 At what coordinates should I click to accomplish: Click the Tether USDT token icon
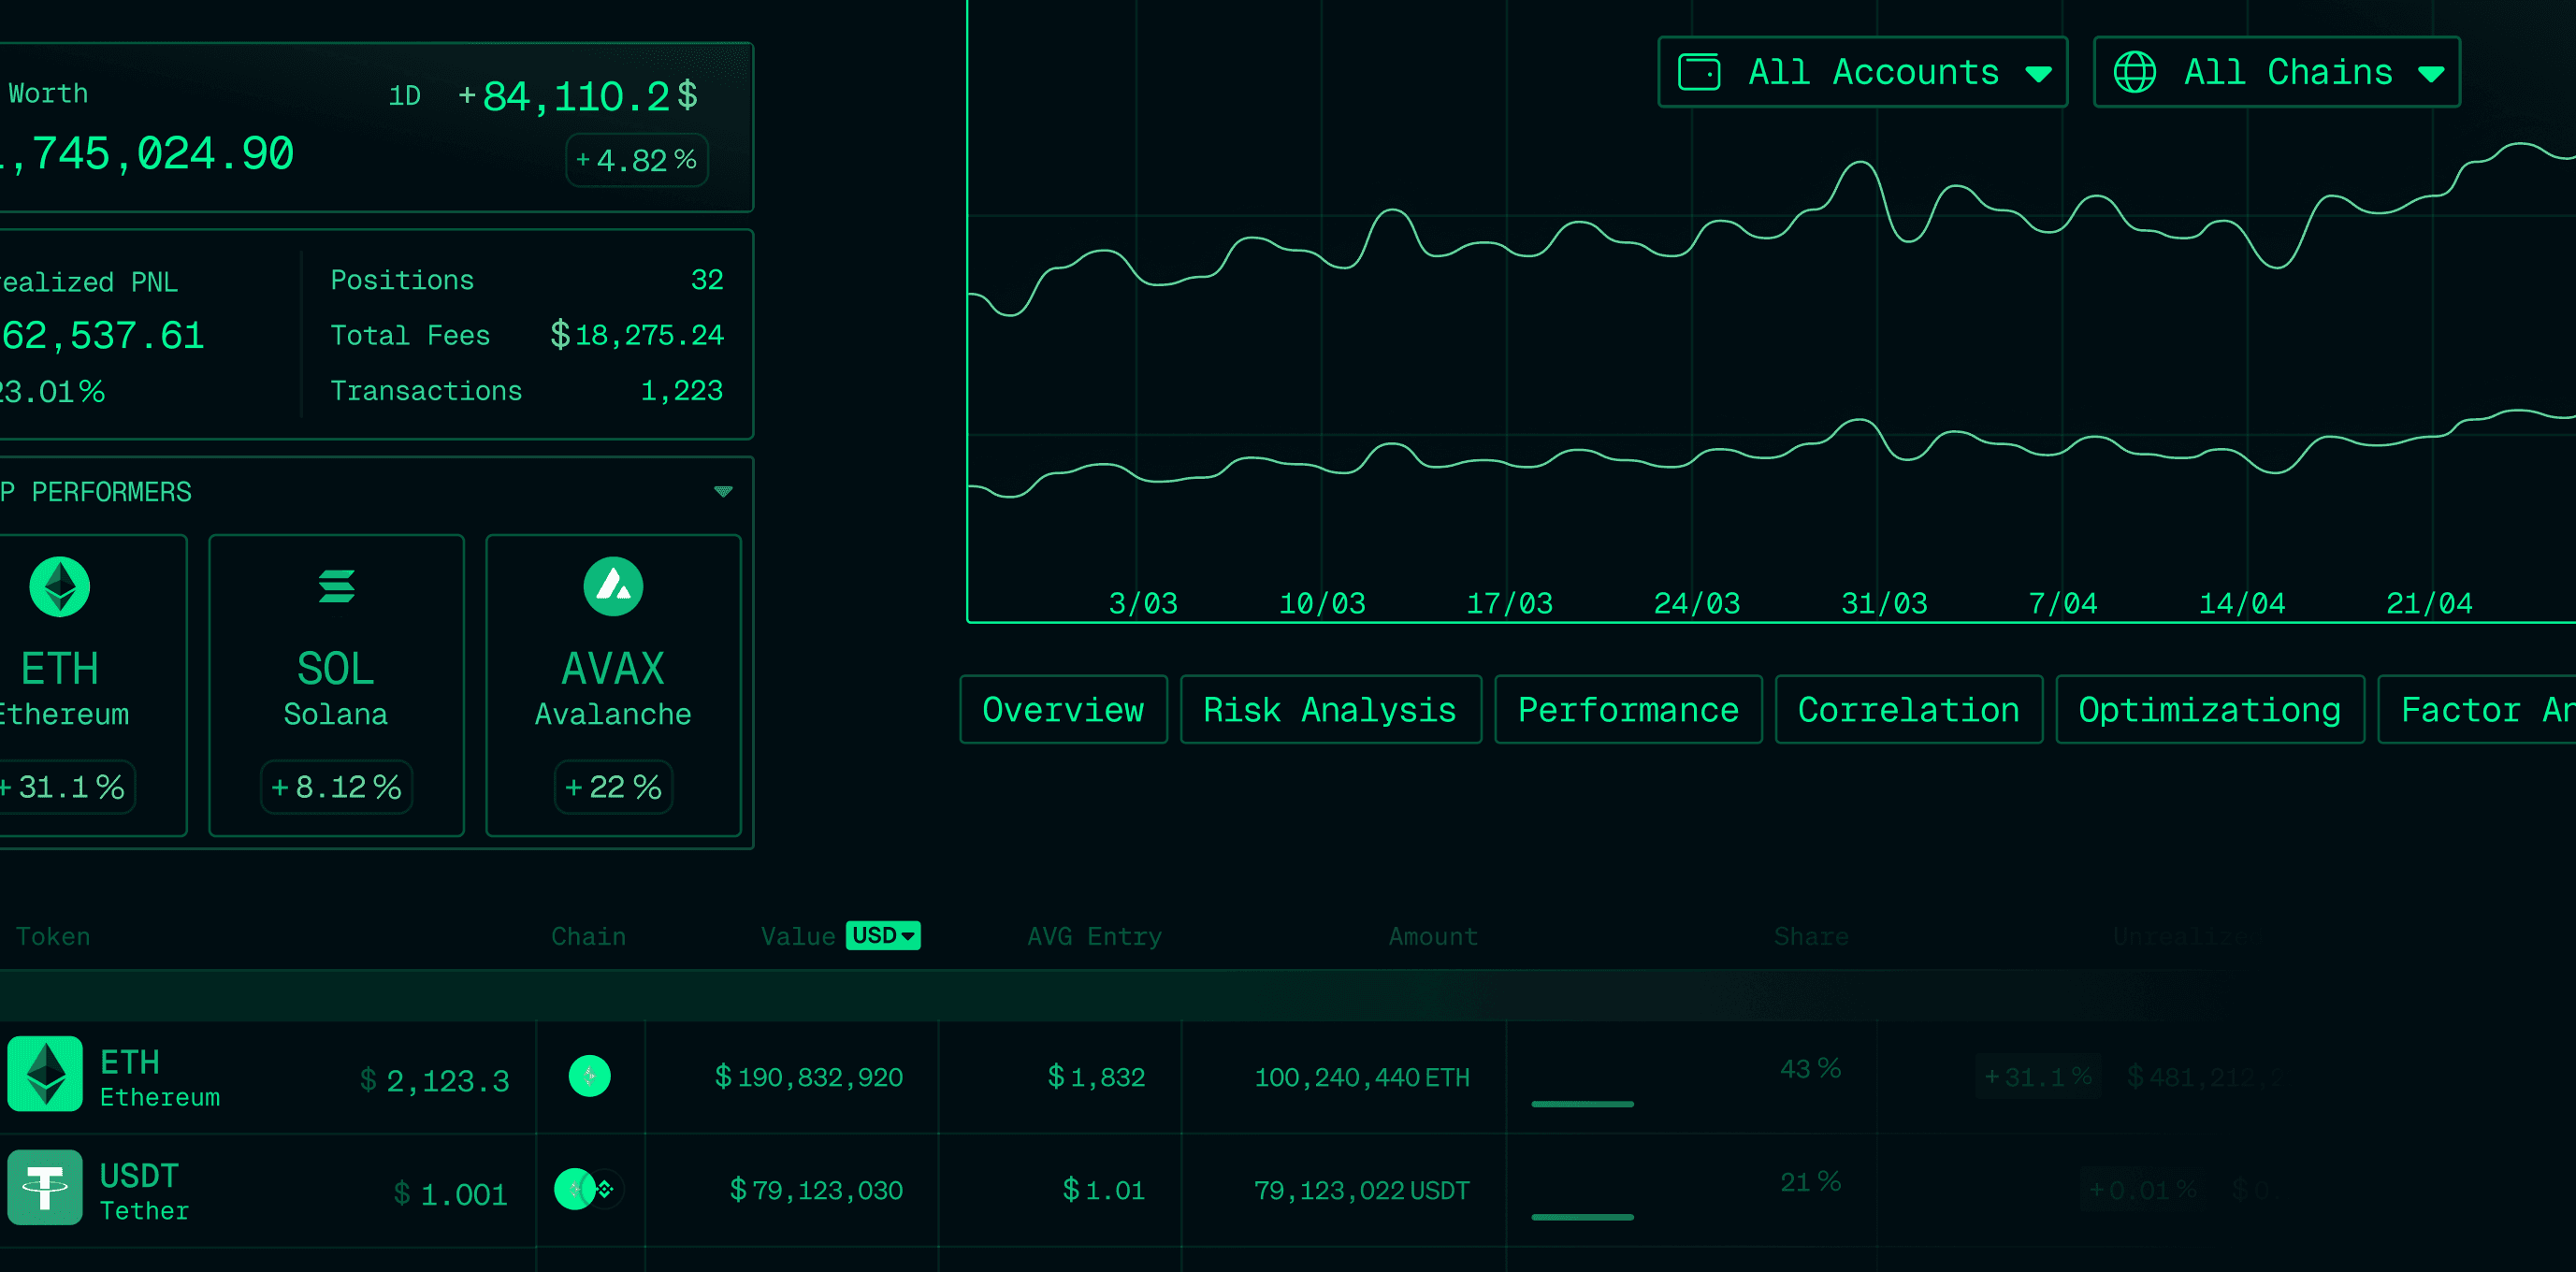pyautogui.click(x=45, y=1187)
